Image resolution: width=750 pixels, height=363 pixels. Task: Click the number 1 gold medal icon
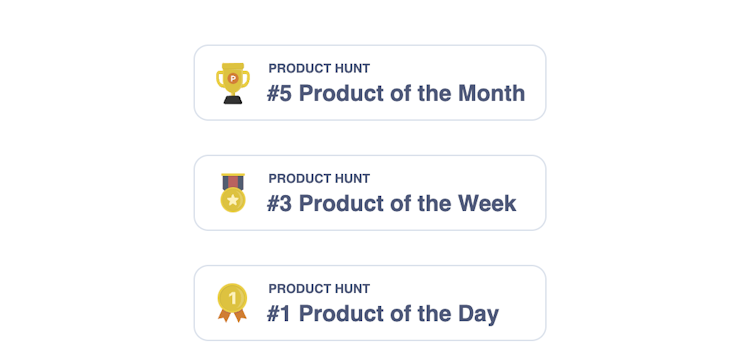point(232,303)
